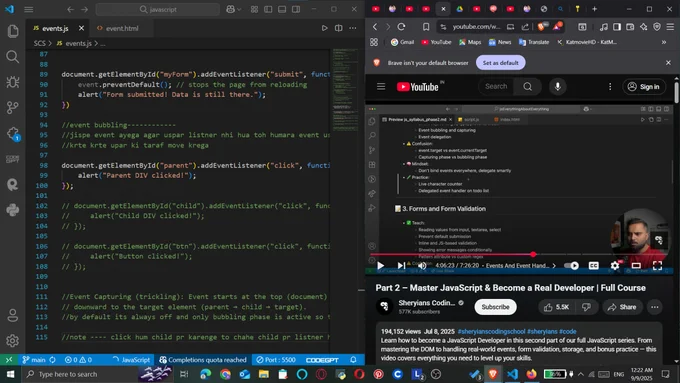This screenshot has height=383, width=680.
Task: Bookmark this page in Brave
Action: coord(426,27)
